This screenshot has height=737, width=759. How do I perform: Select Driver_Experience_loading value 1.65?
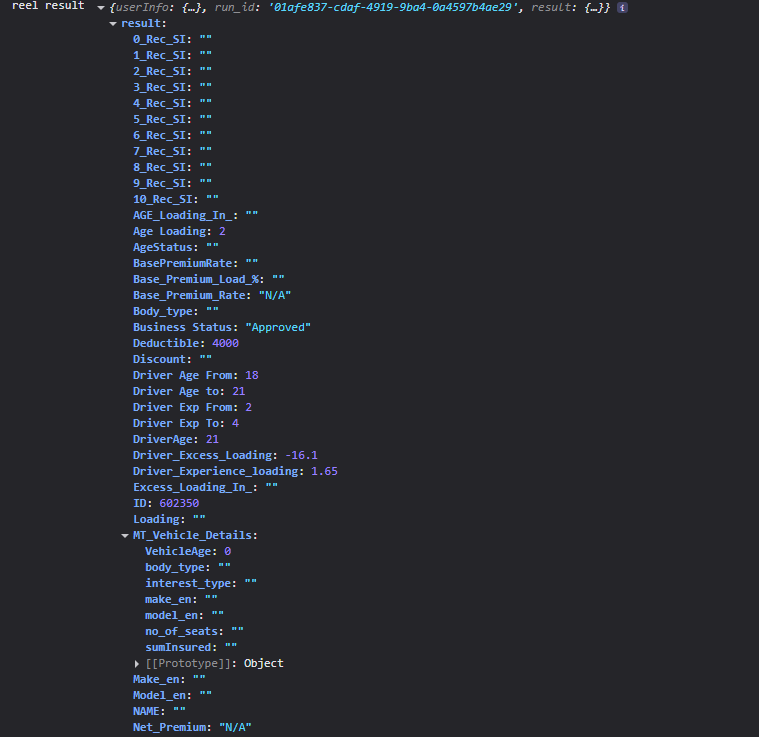(324, 471)
